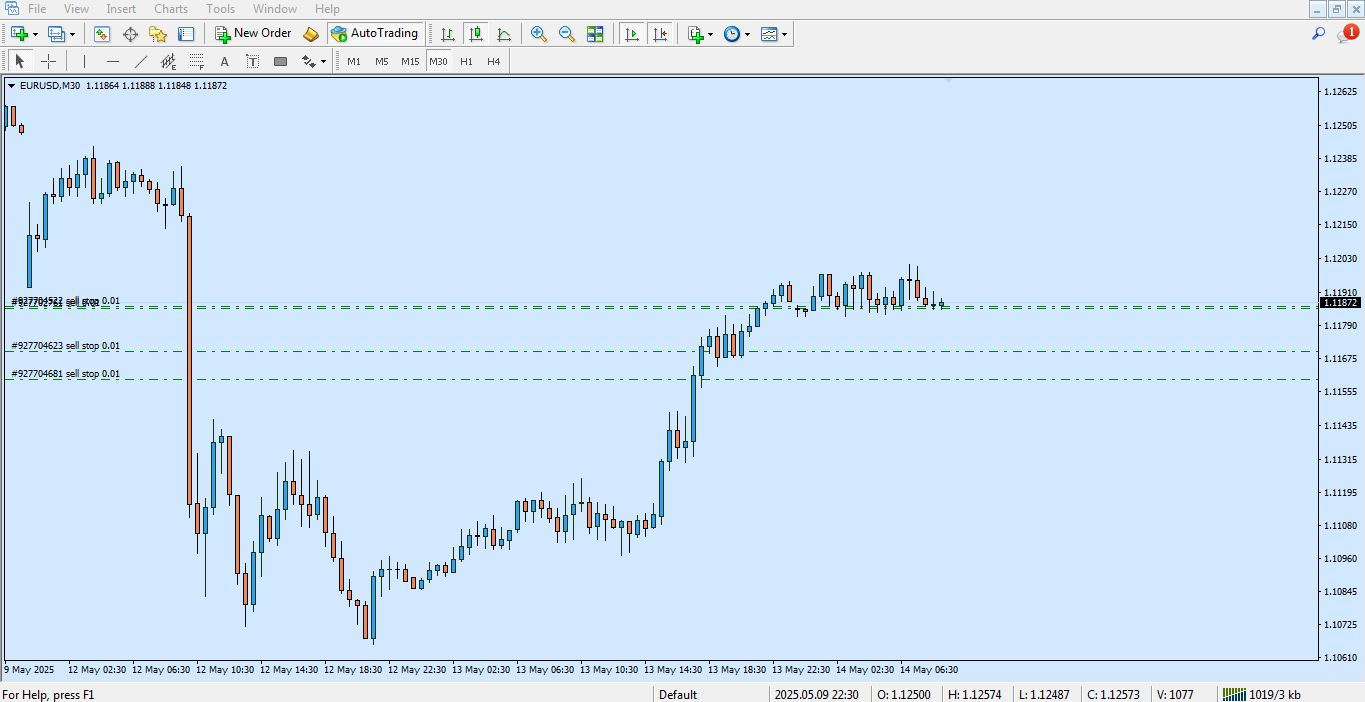
Task: Click the 13 May 14:30 time axis label
Action: click(x=675, y=669)
